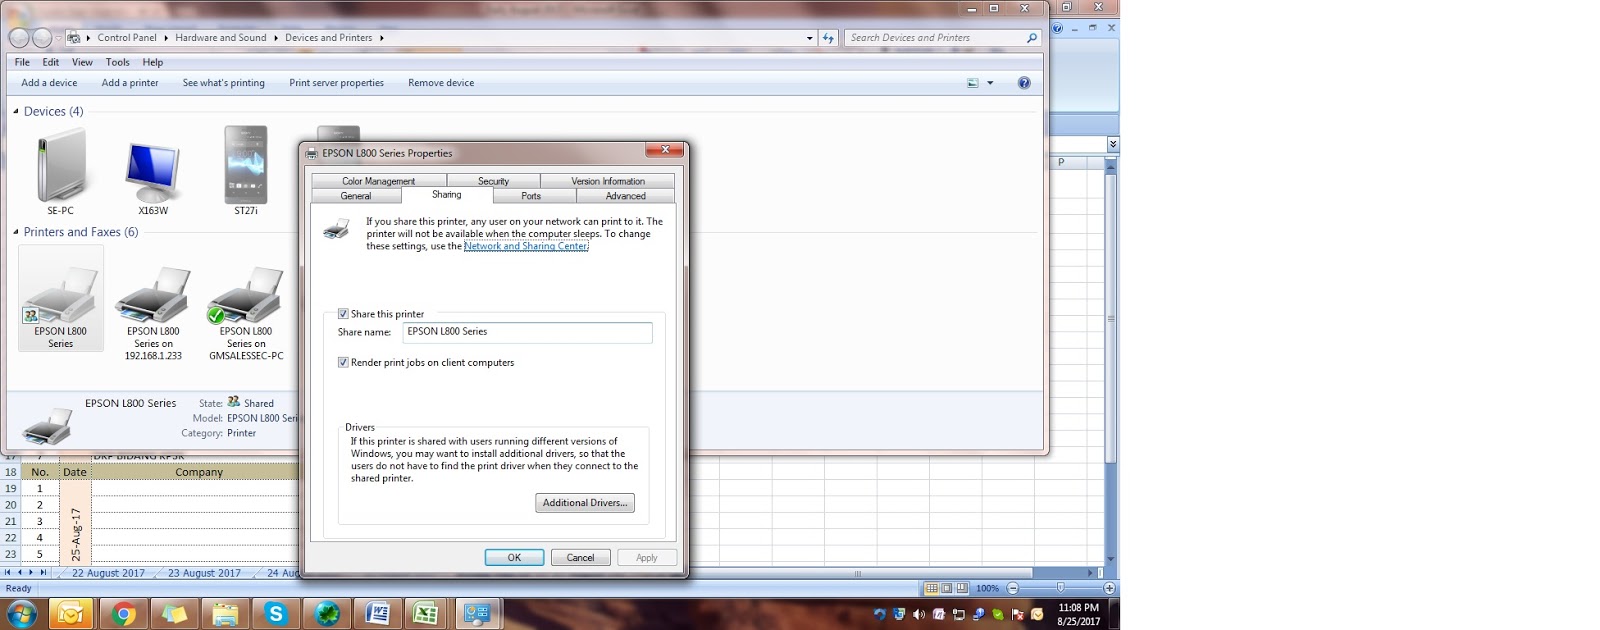
Task: Open Sticky Notes from the taskbar
Action: 175,614
